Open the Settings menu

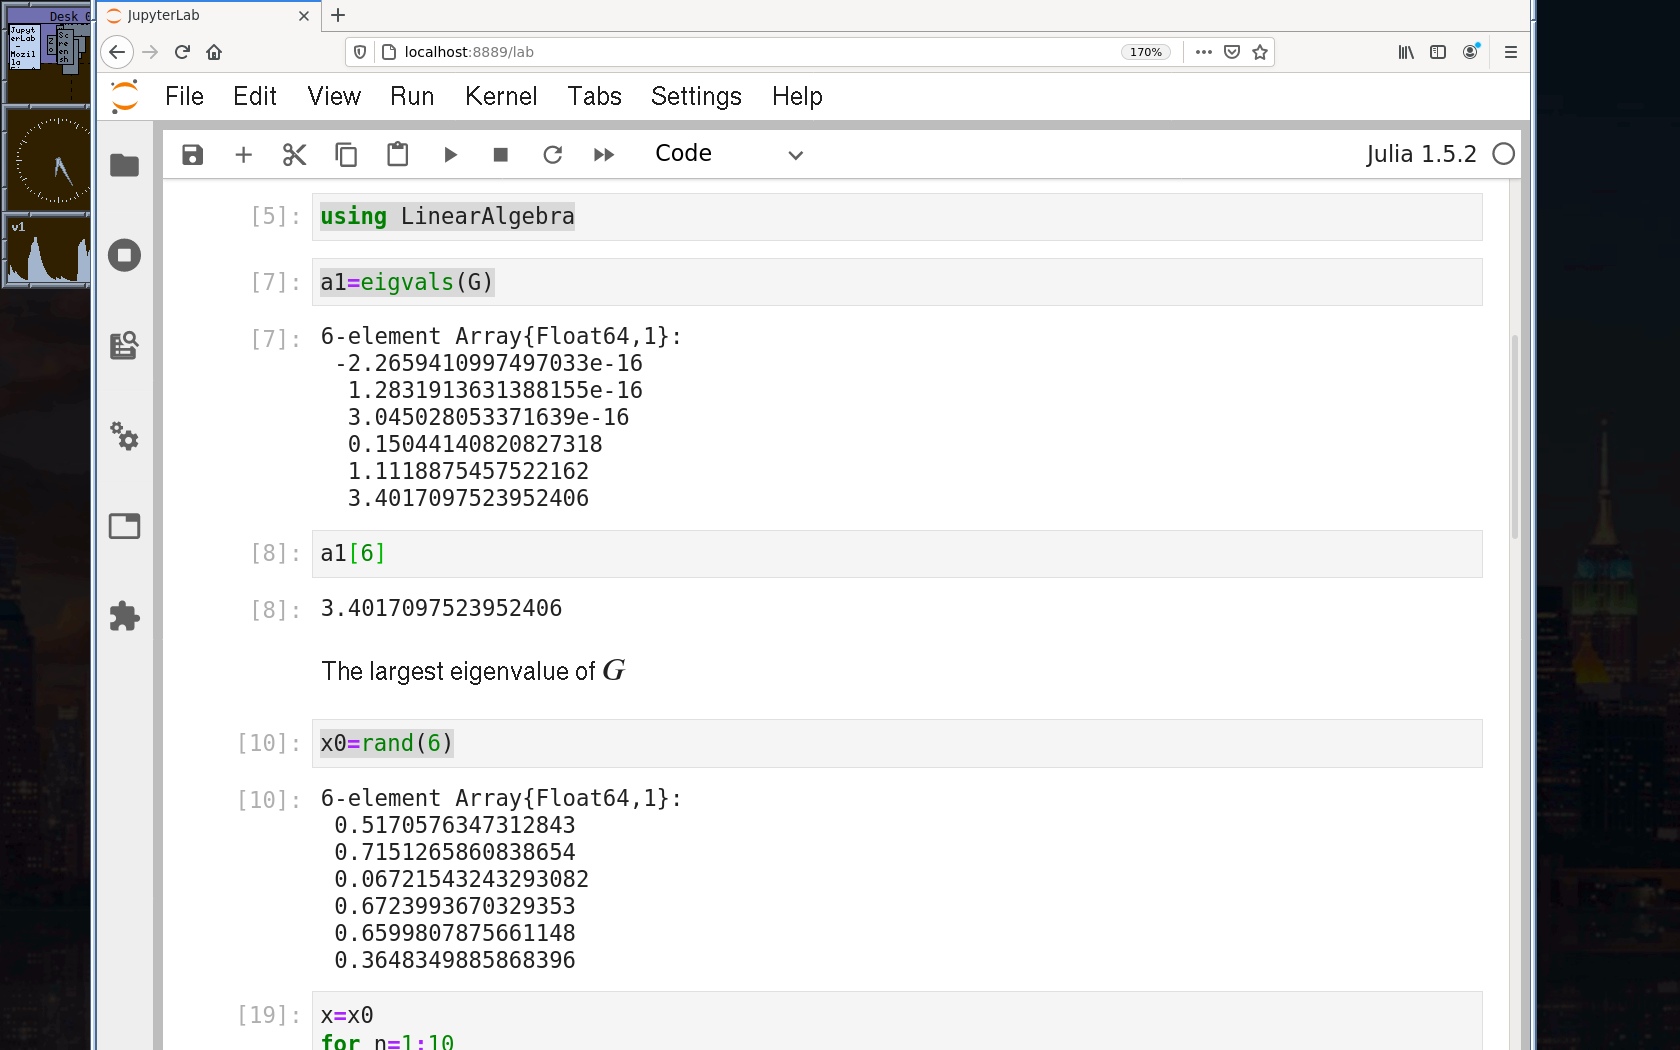coord(696,96)
